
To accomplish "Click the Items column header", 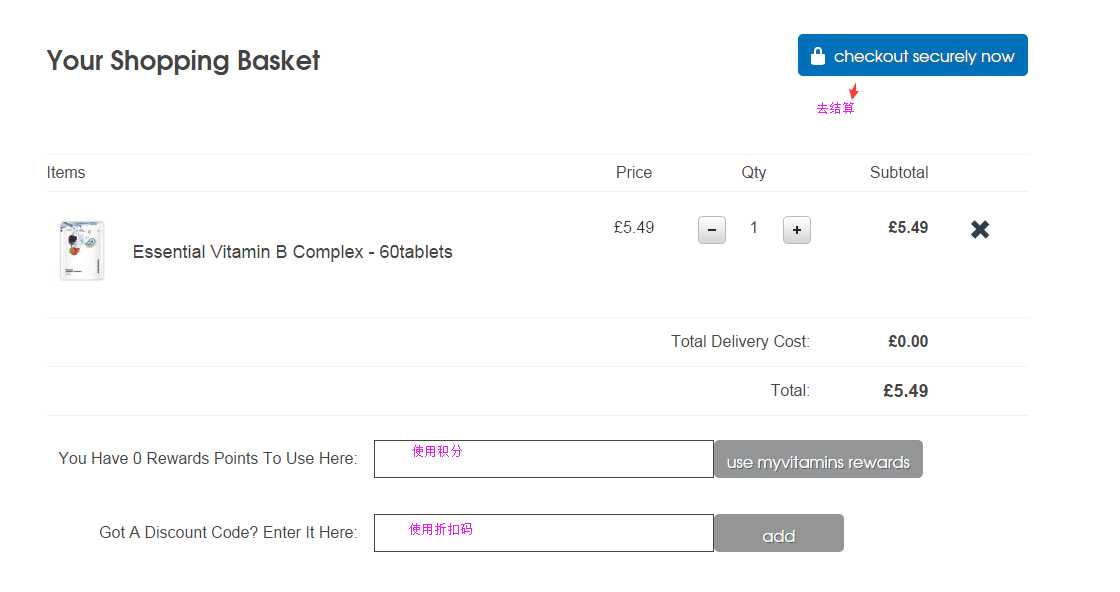I will 66,173.
